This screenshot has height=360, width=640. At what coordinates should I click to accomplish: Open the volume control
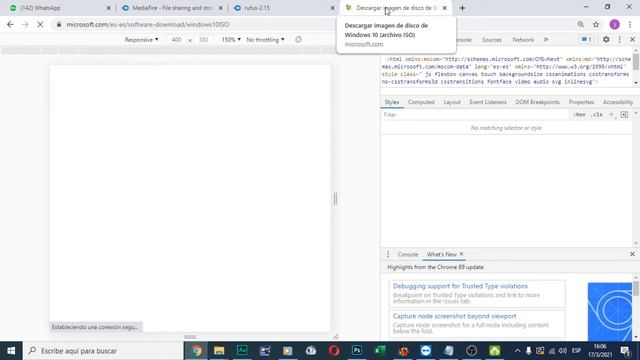[563, 351]
